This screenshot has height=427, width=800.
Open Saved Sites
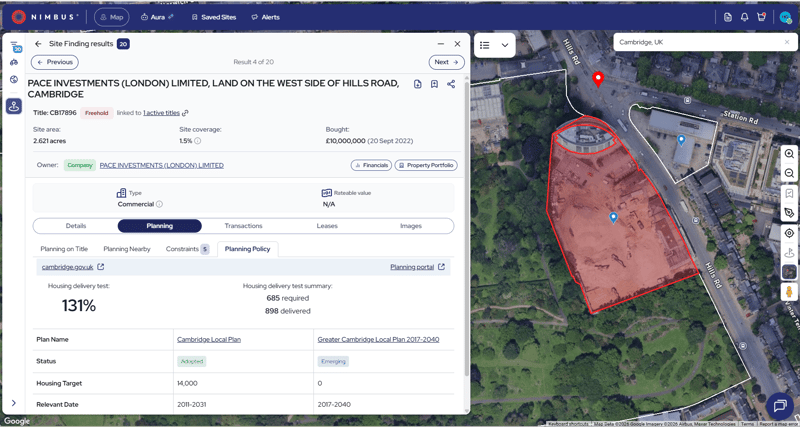click(214, 17)
